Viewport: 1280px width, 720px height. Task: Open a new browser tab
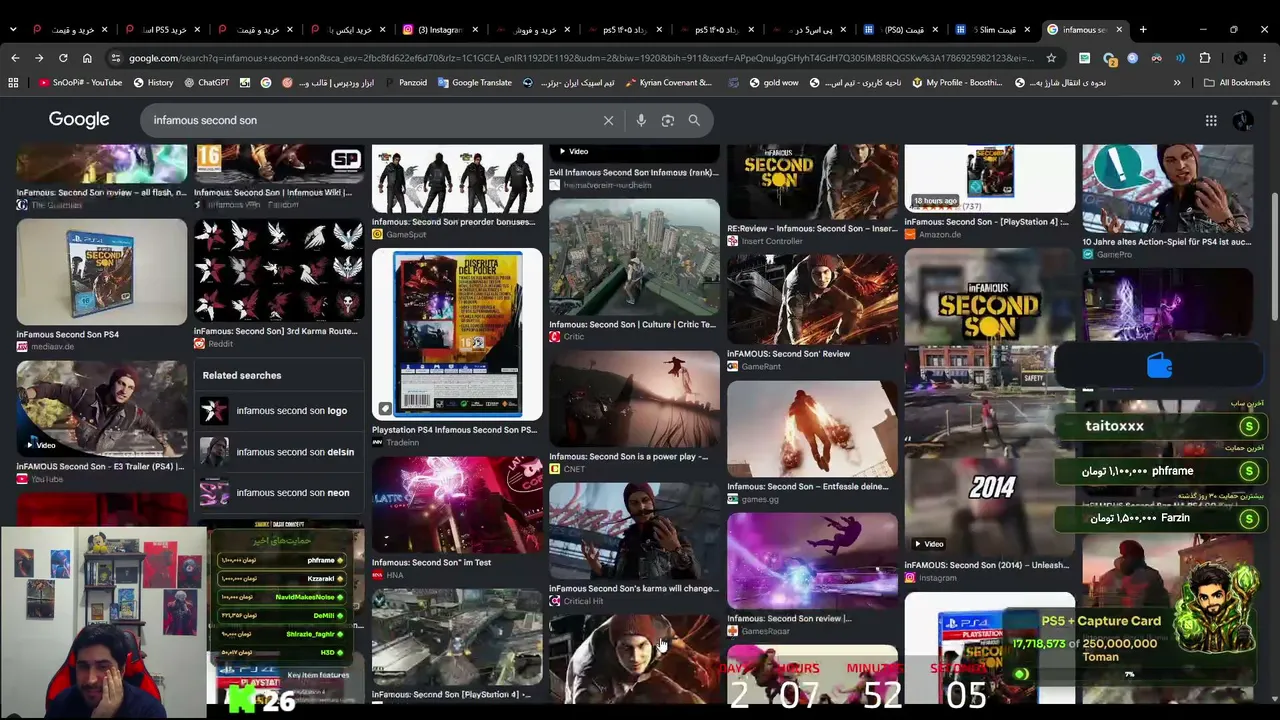pos(1143,29)
